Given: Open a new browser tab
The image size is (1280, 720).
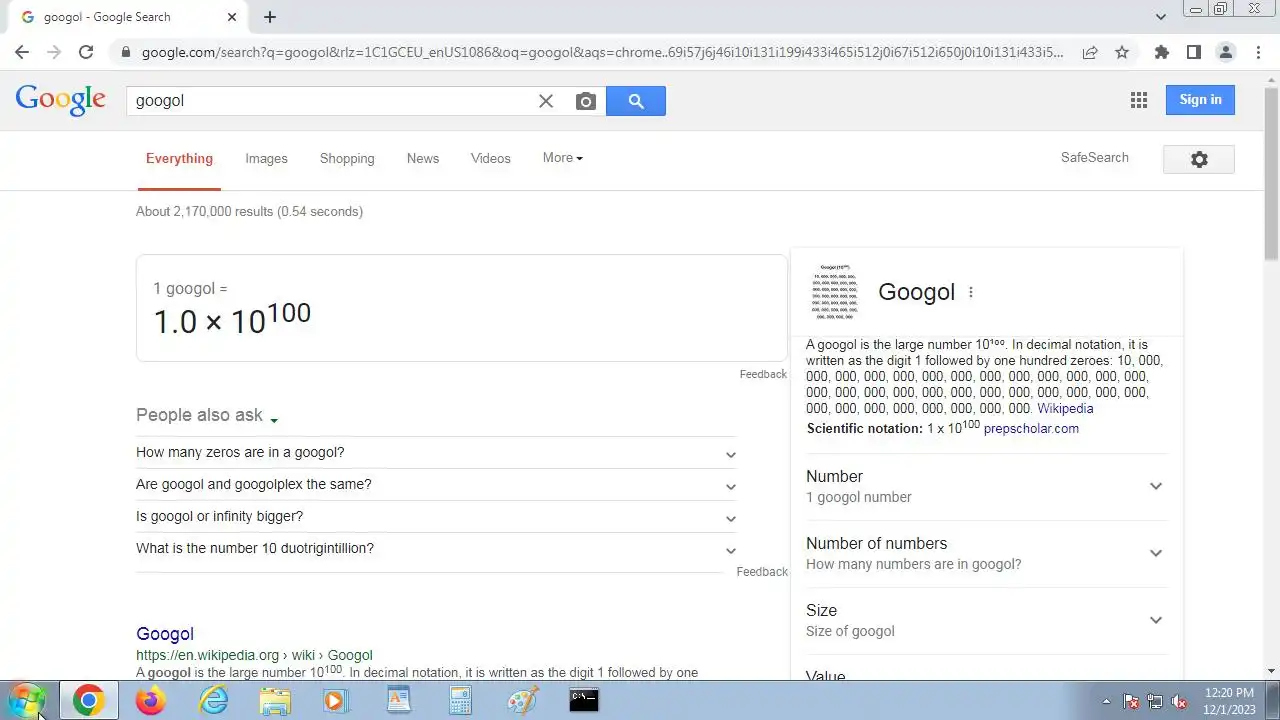Looking at the screenshot, I should [x=270, y=17].
